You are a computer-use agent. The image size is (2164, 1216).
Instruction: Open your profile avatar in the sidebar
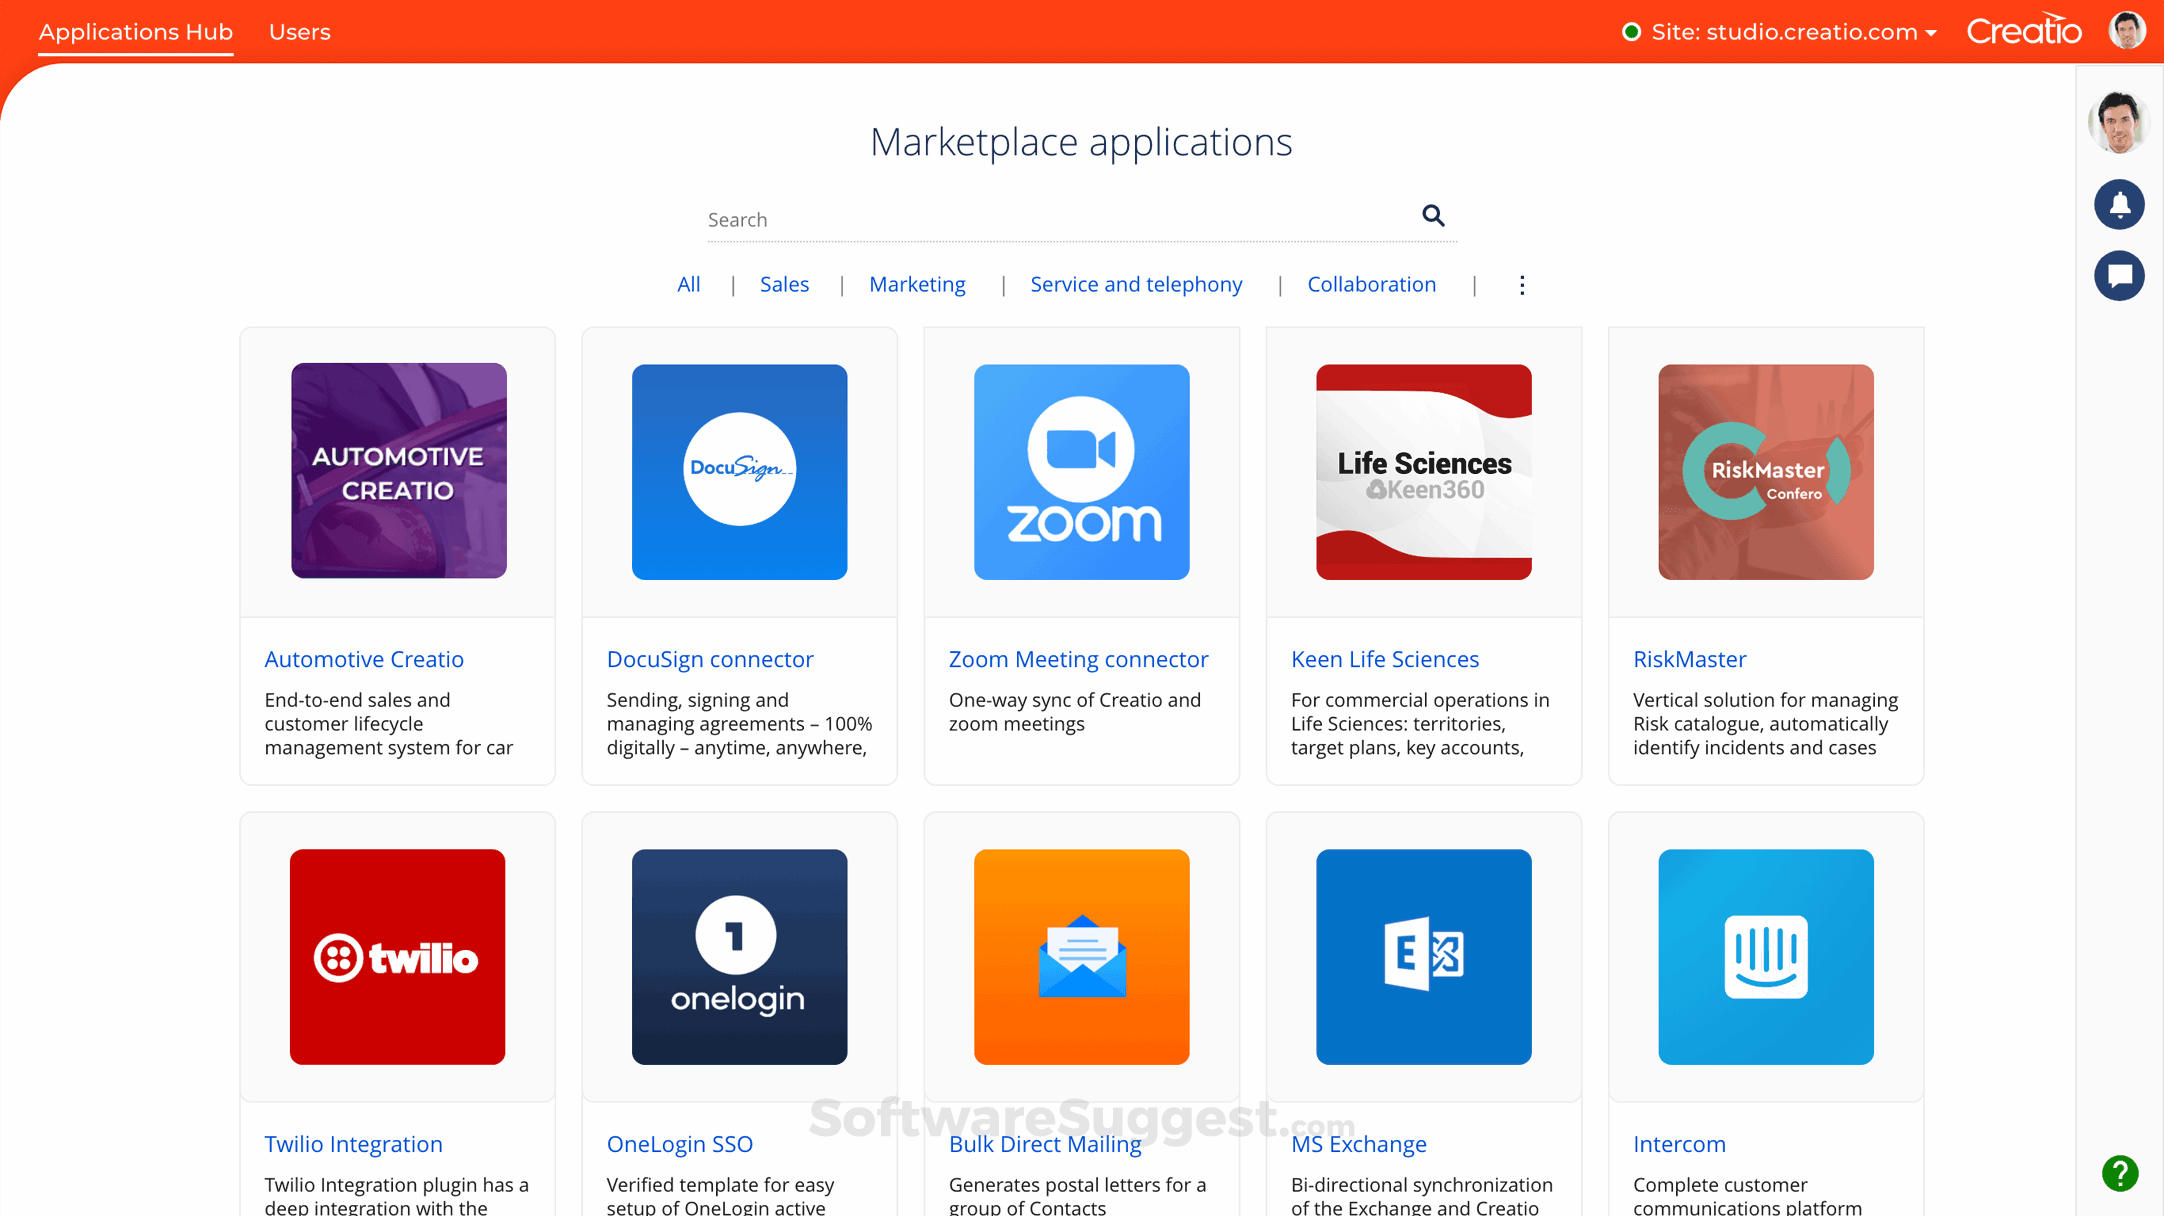click(x=2118, y=122)
